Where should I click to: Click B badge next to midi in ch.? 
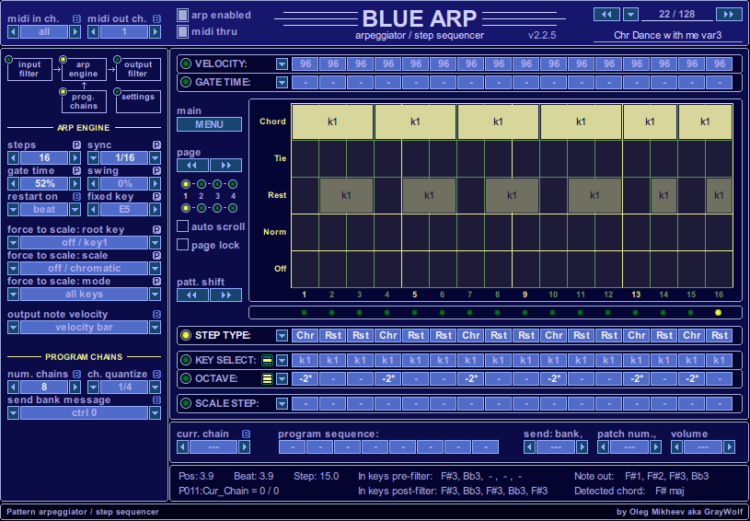coord(77,19)
